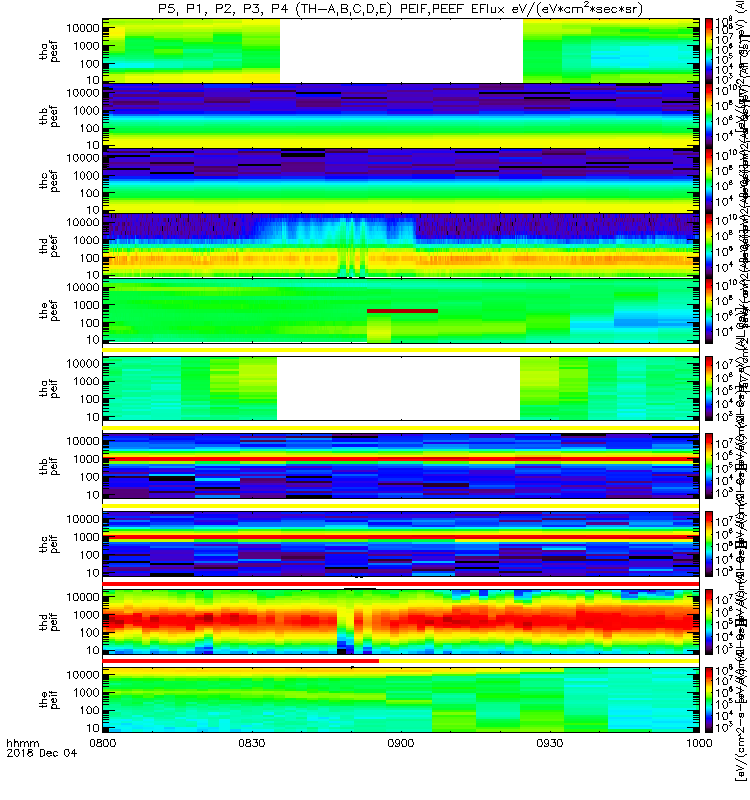This screenshot has width=750, height=800.
Task: Click the yellow bar above the thb peif panel
Action: point(401,428)
